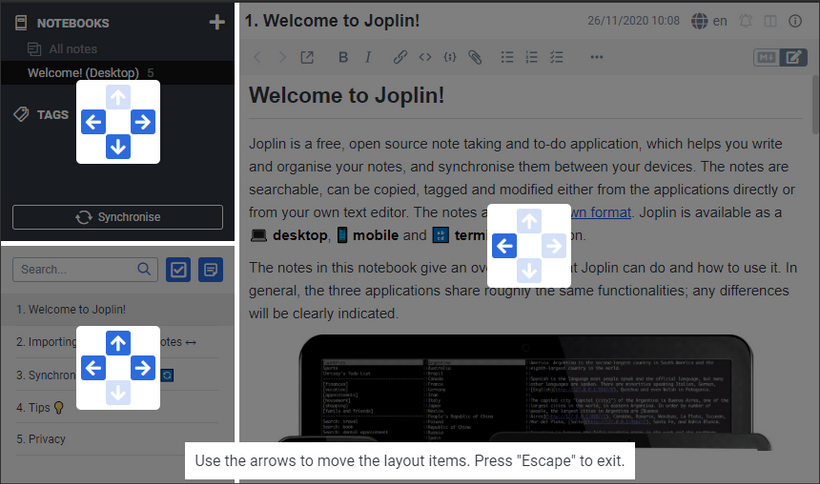Click the Joplin apps screenshot image
Image resolution: width=820 pixels, height=484 pixels.
[526, 392]
